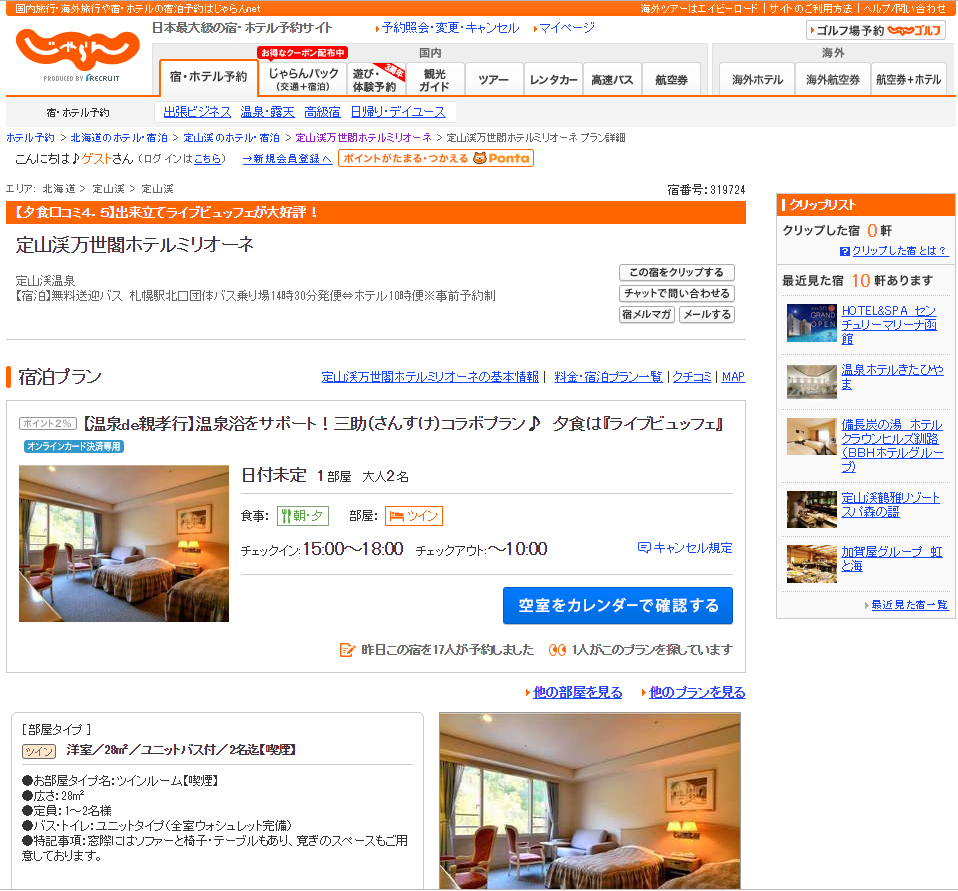This screenshot has height=891, width=958.
Task: Go to ホテル予約 breadcrumb
Action: (x=30, y=138)
